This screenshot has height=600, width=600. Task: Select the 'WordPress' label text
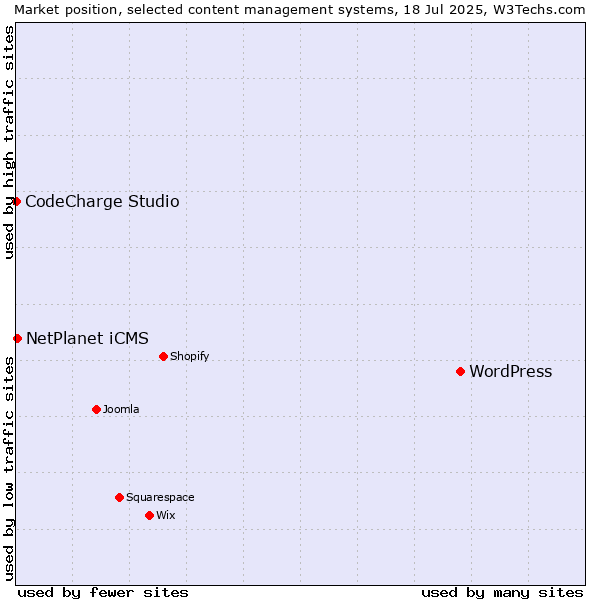click(510, 372)
